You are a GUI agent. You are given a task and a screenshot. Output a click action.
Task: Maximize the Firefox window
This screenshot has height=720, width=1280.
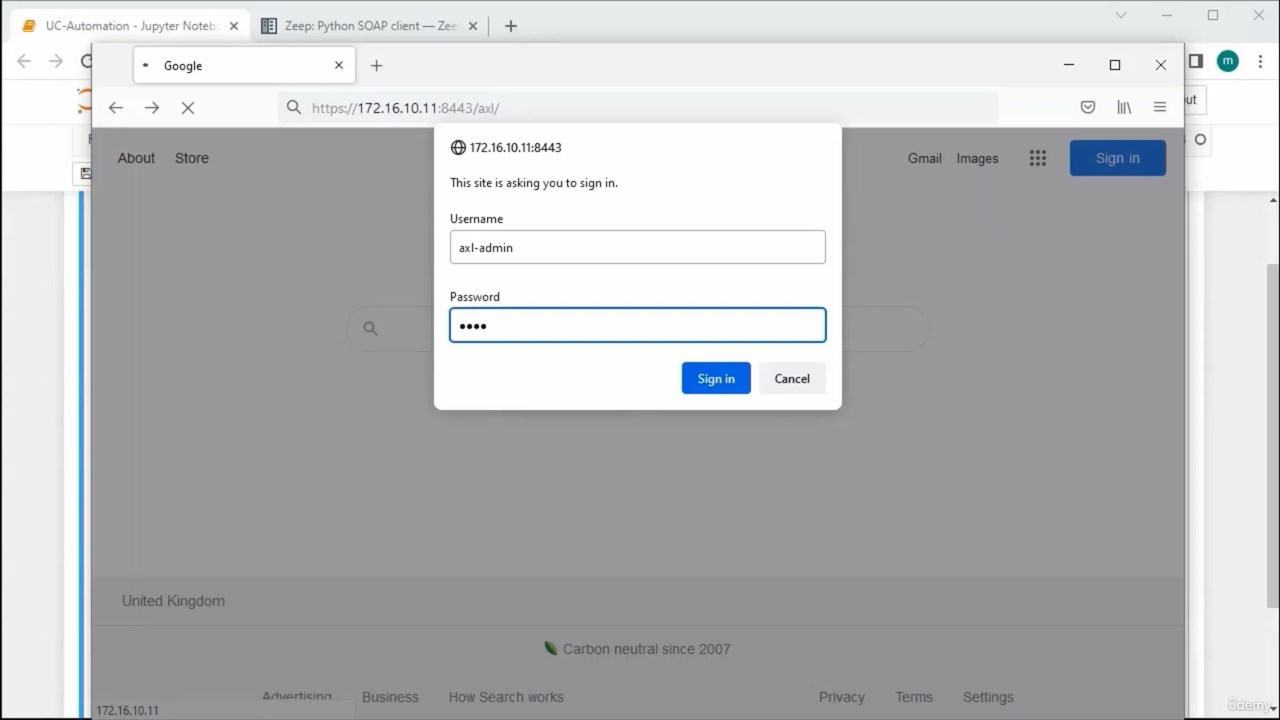[1115, 65]
